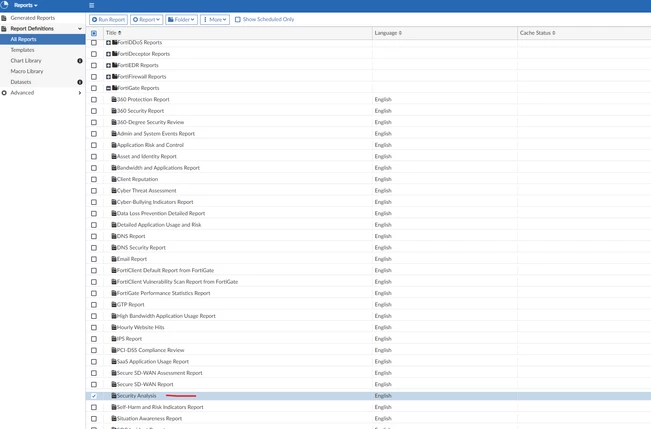Click the GTP Report document icon

click(x=114, y=304)
